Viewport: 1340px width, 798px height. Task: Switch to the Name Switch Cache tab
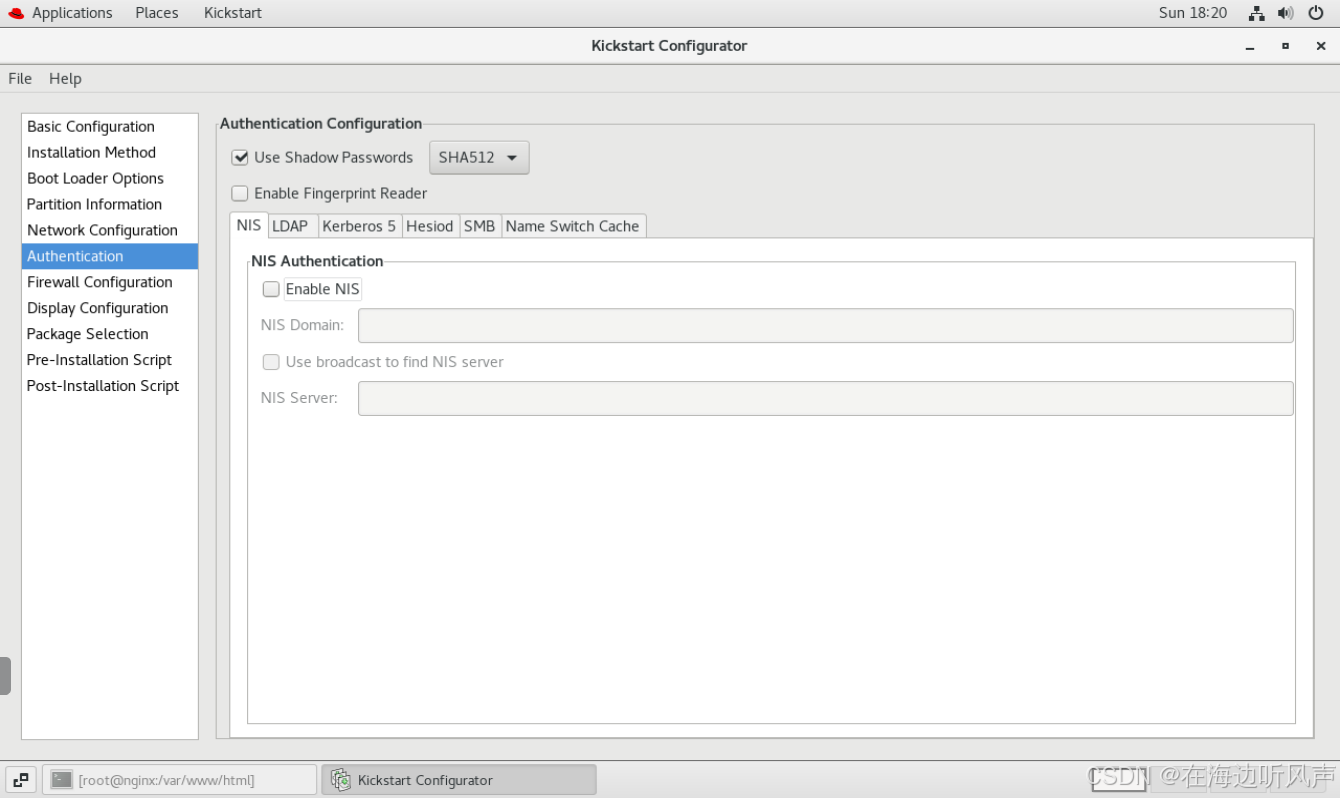pos(573,226)
